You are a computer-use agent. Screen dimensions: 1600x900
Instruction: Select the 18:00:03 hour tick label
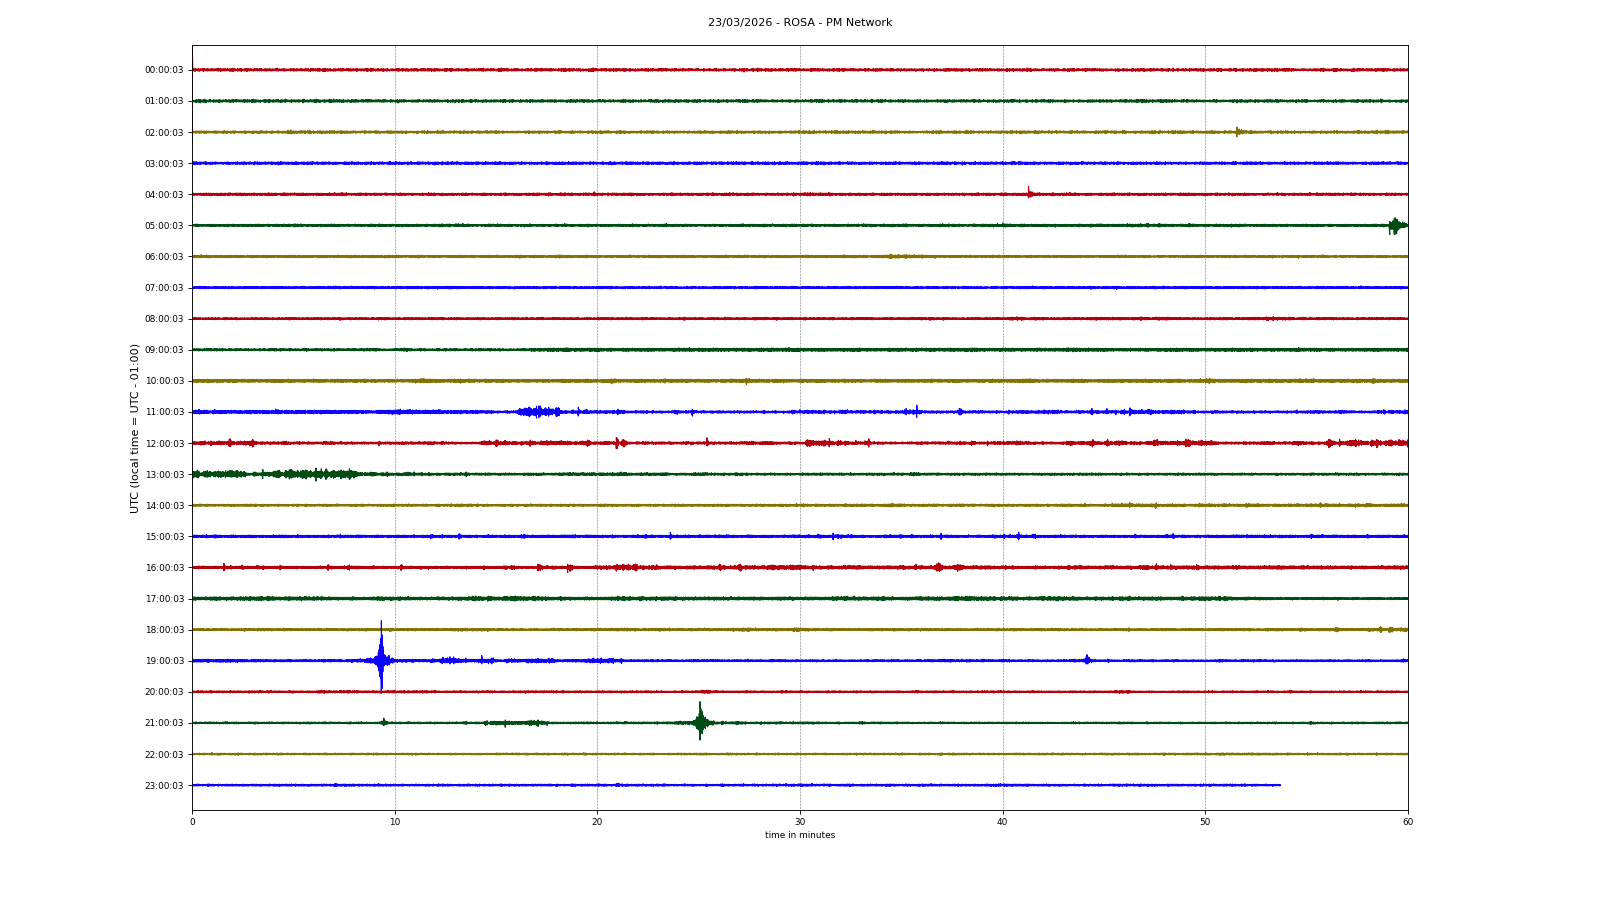pos(164,630)
